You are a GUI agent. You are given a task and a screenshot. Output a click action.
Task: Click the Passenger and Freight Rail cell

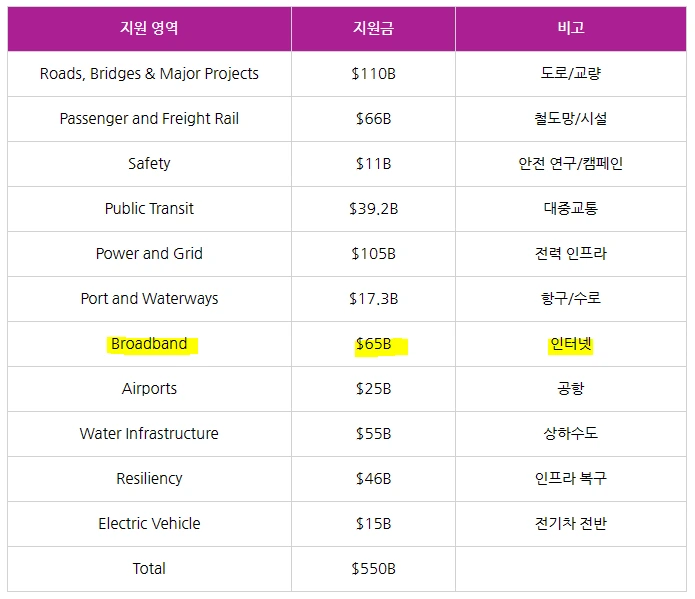click(149, 119)
